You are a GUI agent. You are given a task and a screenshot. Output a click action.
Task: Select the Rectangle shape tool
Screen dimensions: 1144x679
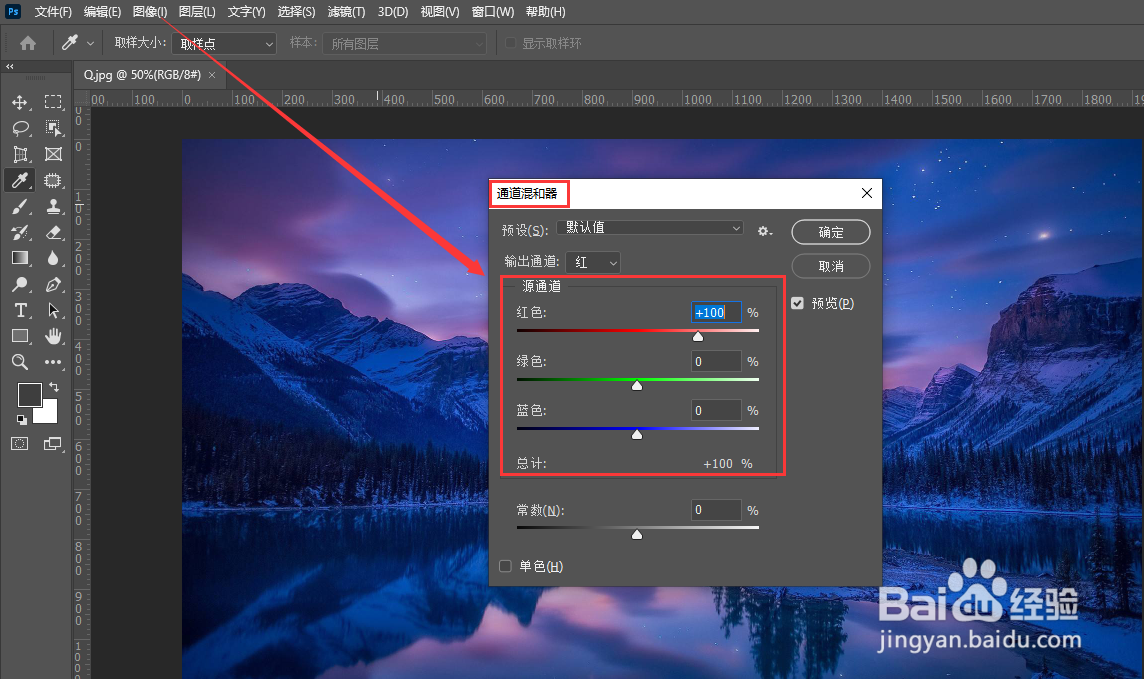pos(20,336)
